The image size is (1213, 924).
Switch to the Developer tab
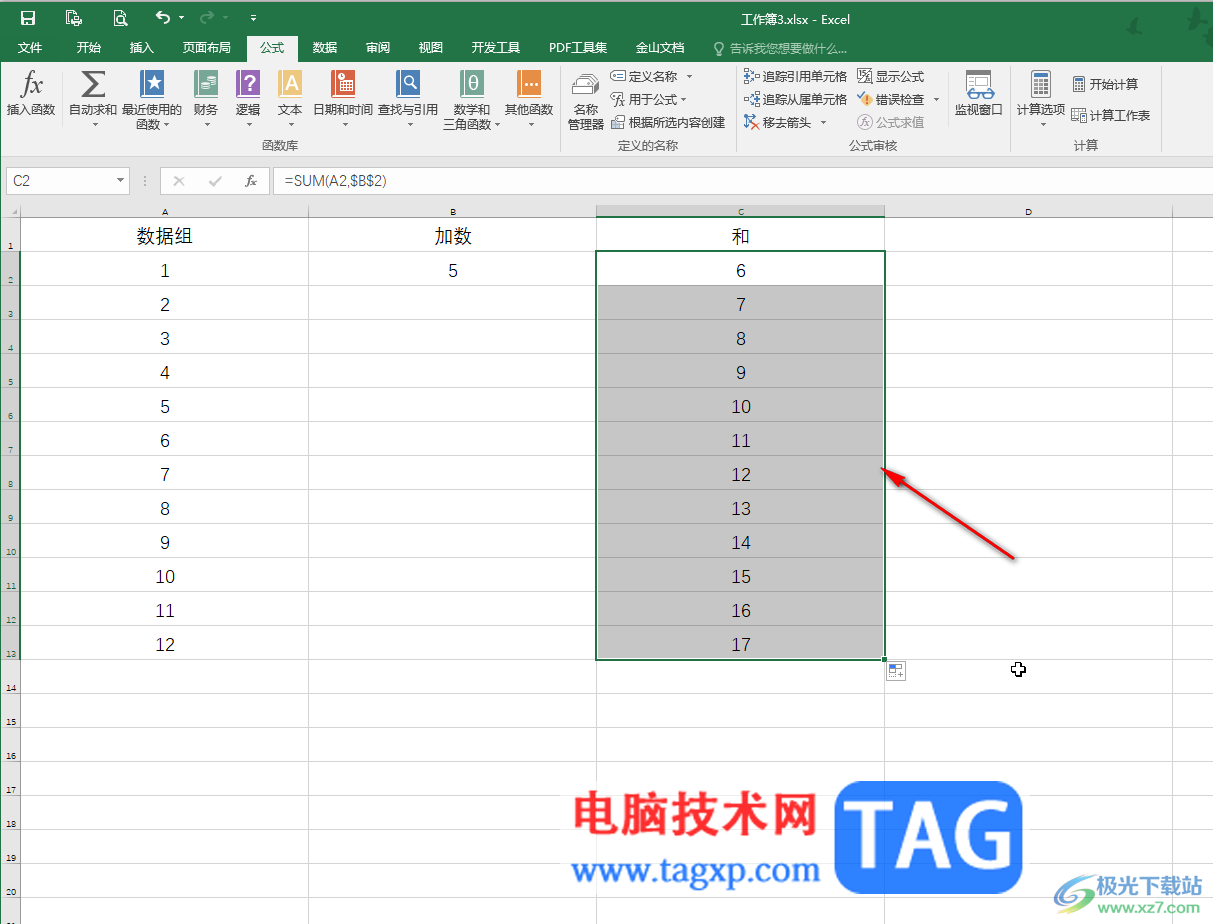coord(495,47)
